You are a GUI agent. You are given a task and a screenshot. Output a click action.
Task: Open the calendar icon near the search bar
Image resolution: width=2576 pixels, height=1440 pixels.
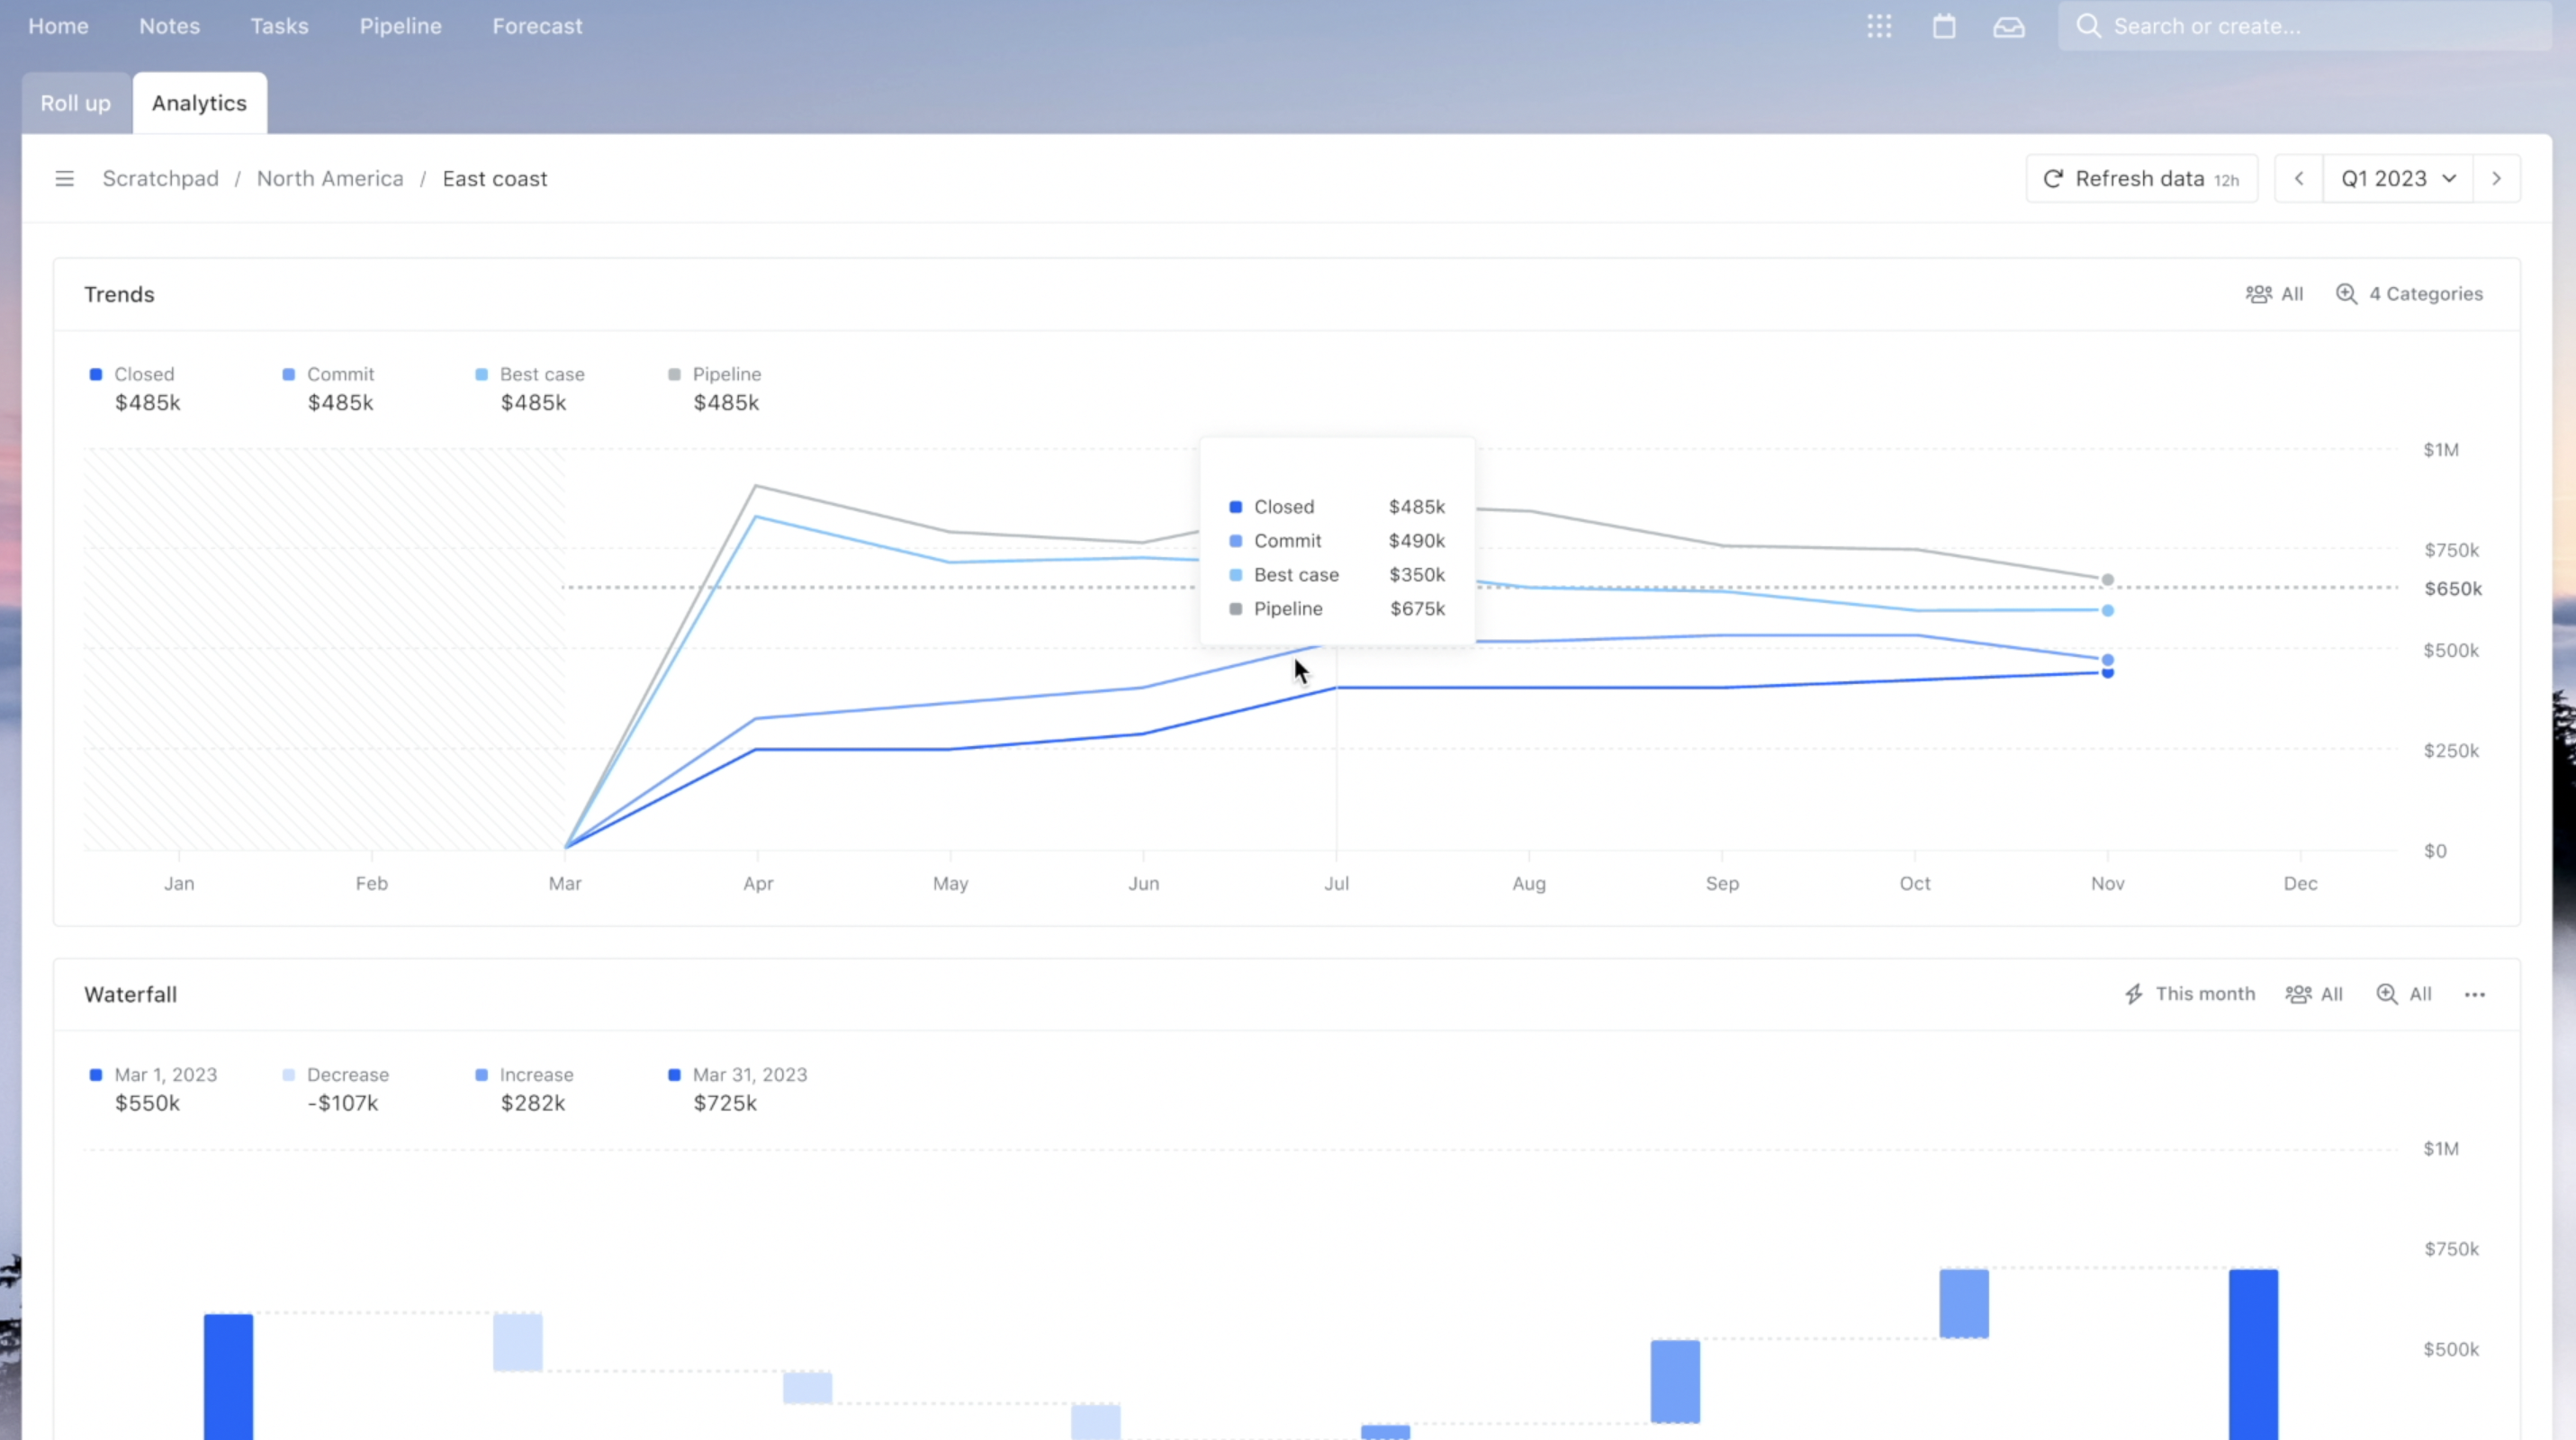point(1944,26)
